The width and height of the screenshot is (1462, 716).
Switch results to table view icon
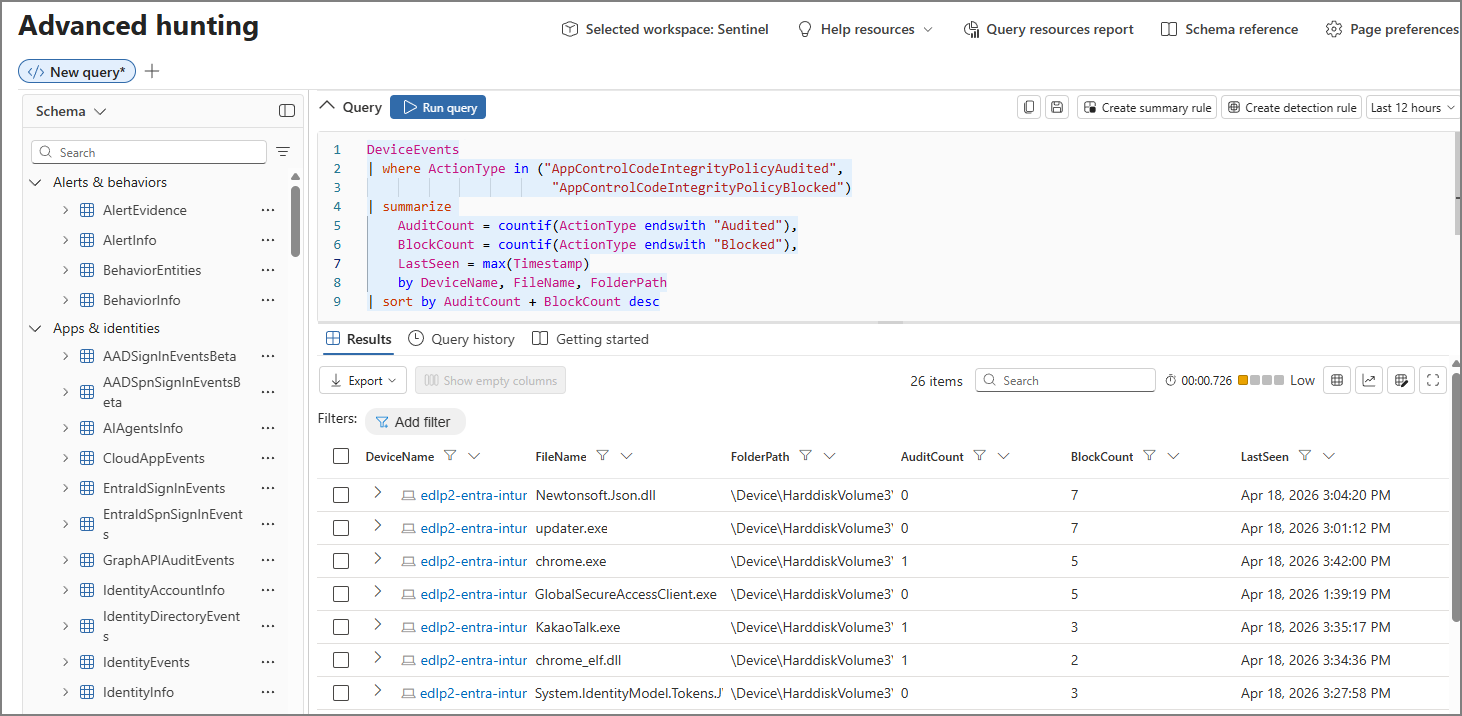click(x=1337, y=380)
